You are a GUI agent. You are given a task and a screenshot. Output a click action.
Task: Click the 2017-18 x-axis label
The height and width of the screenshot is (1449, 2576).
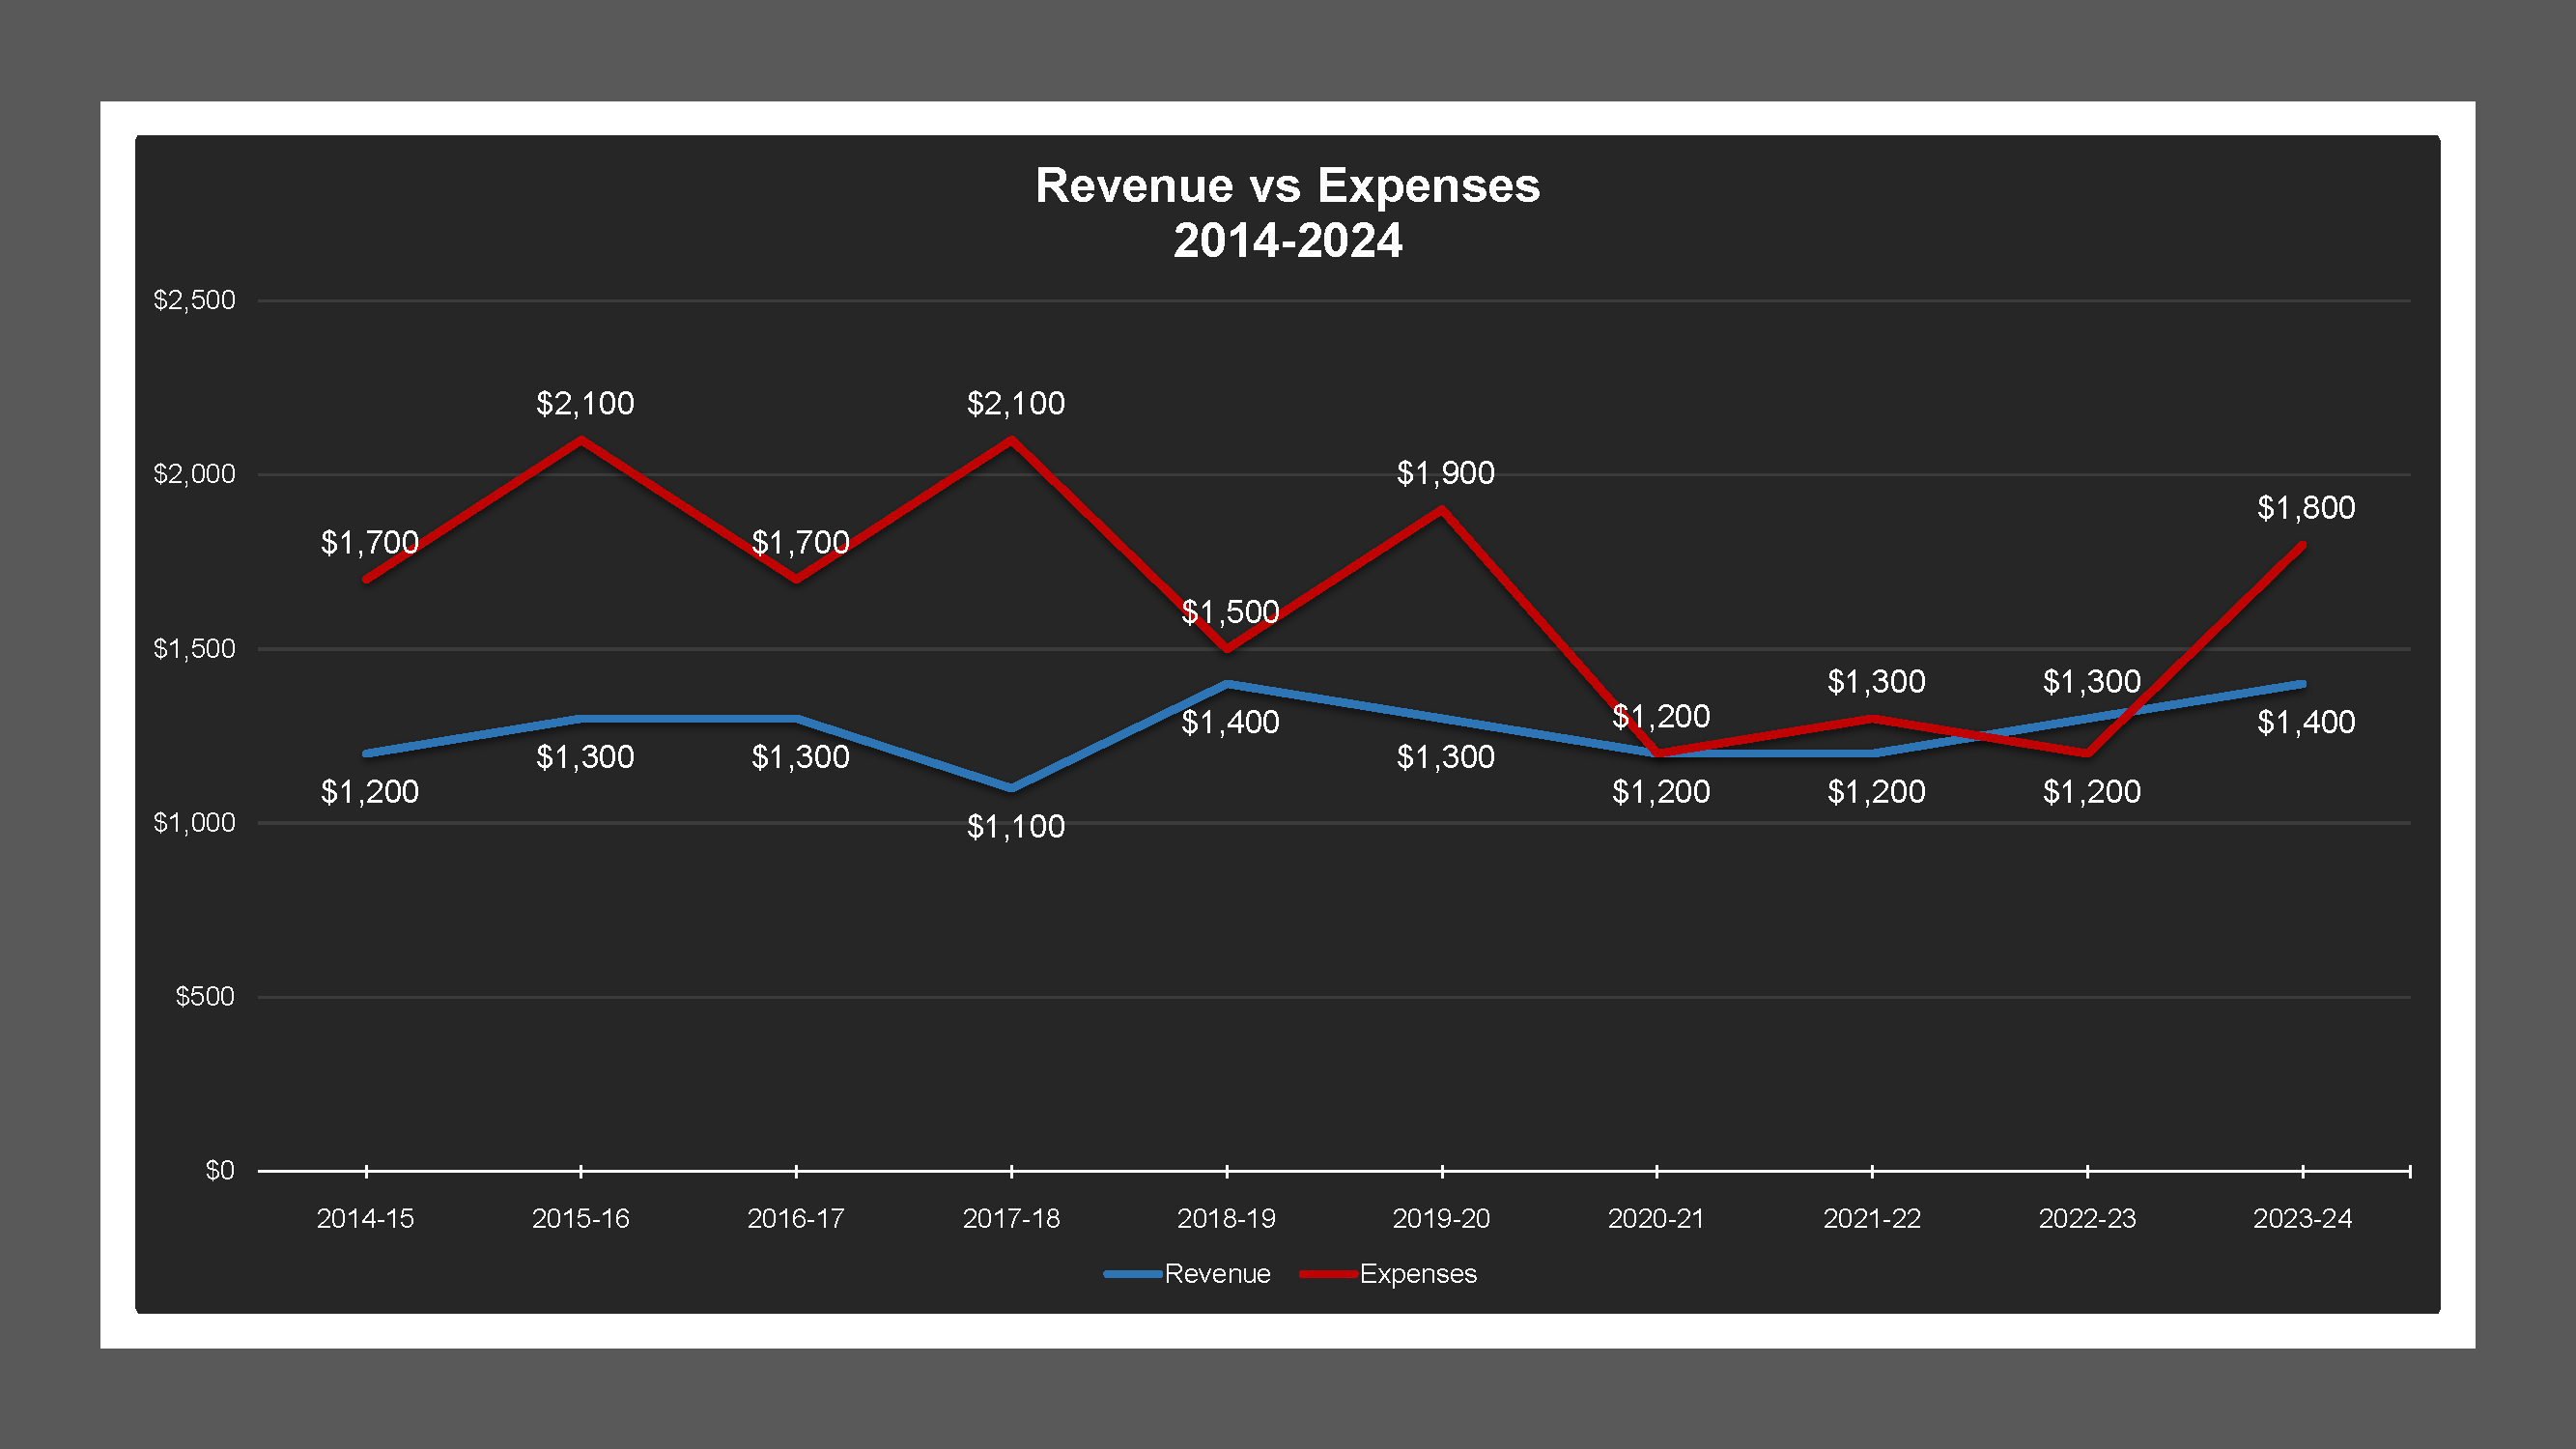tap(1011, 1219)
